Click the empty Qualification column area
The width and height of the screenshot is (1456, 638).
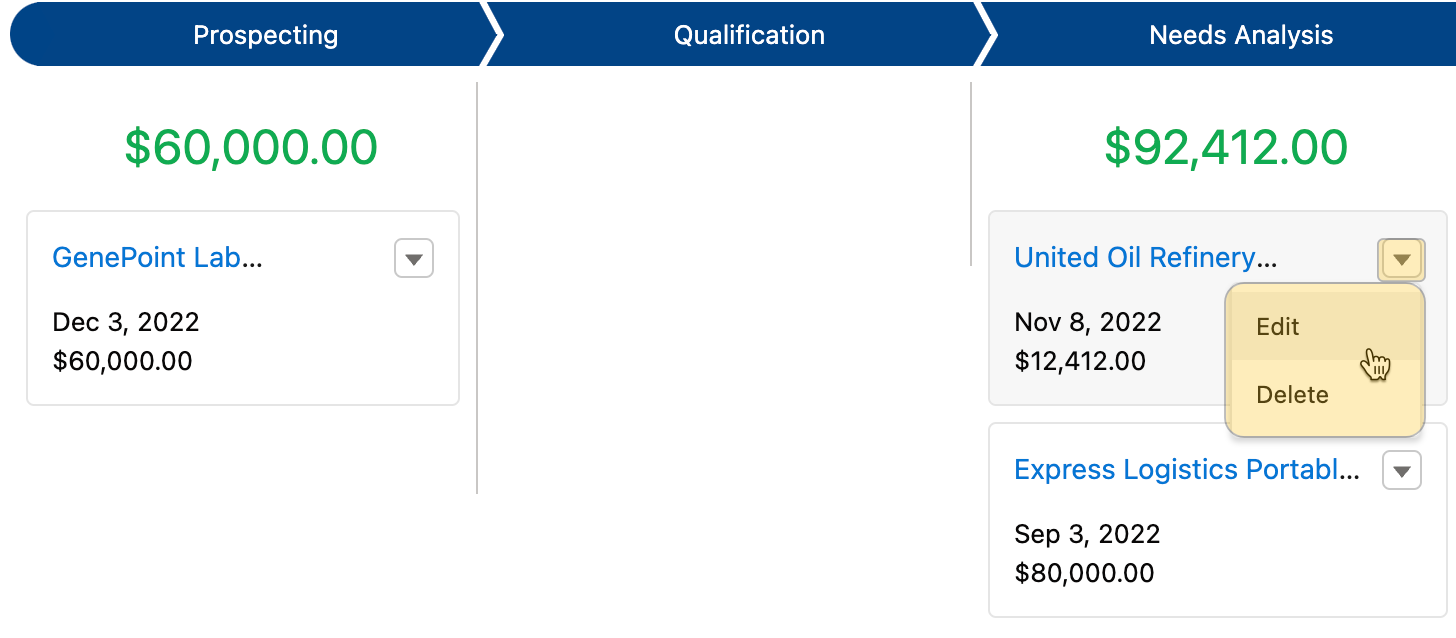724,288
